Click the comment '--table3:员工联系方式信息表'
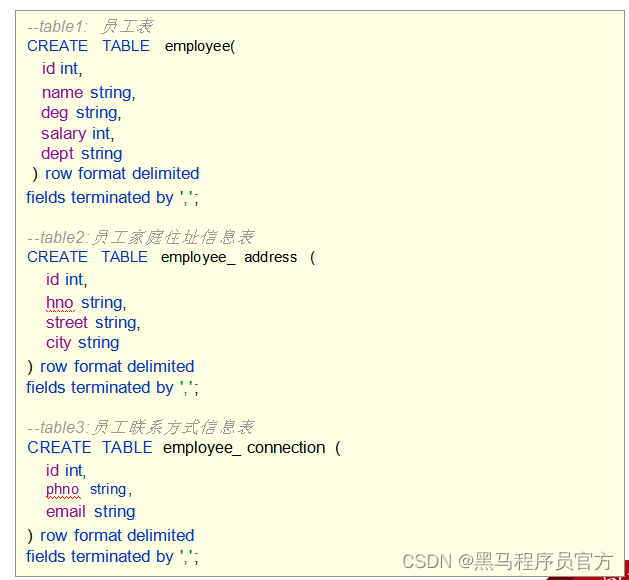The image size is (629, 580). coord(140,427)
